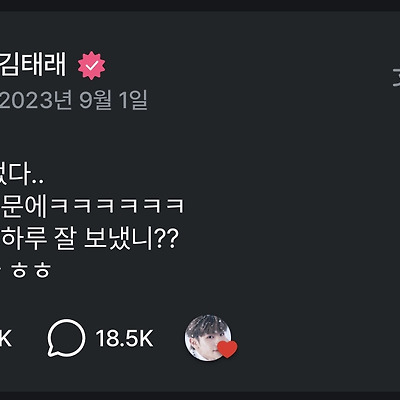The height and width of the screenshot is (400, 400).
Task: Tap the red heart on the avatar
Action: 227,349
